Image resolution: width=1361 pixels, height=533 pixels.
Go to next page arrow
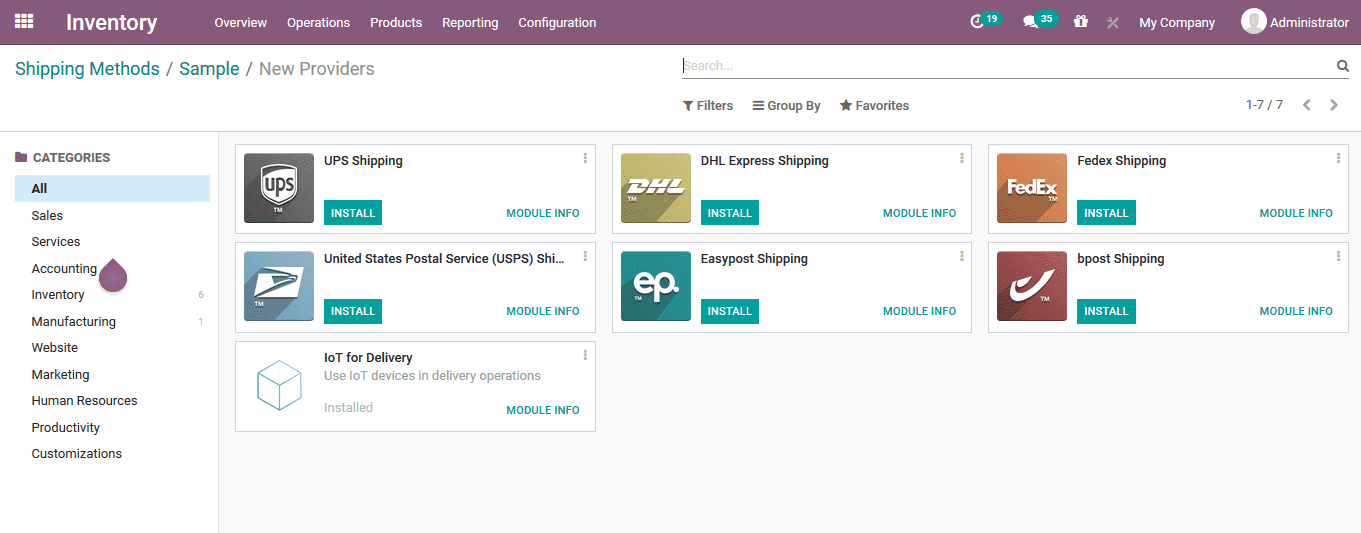(x=1334, y=105)
